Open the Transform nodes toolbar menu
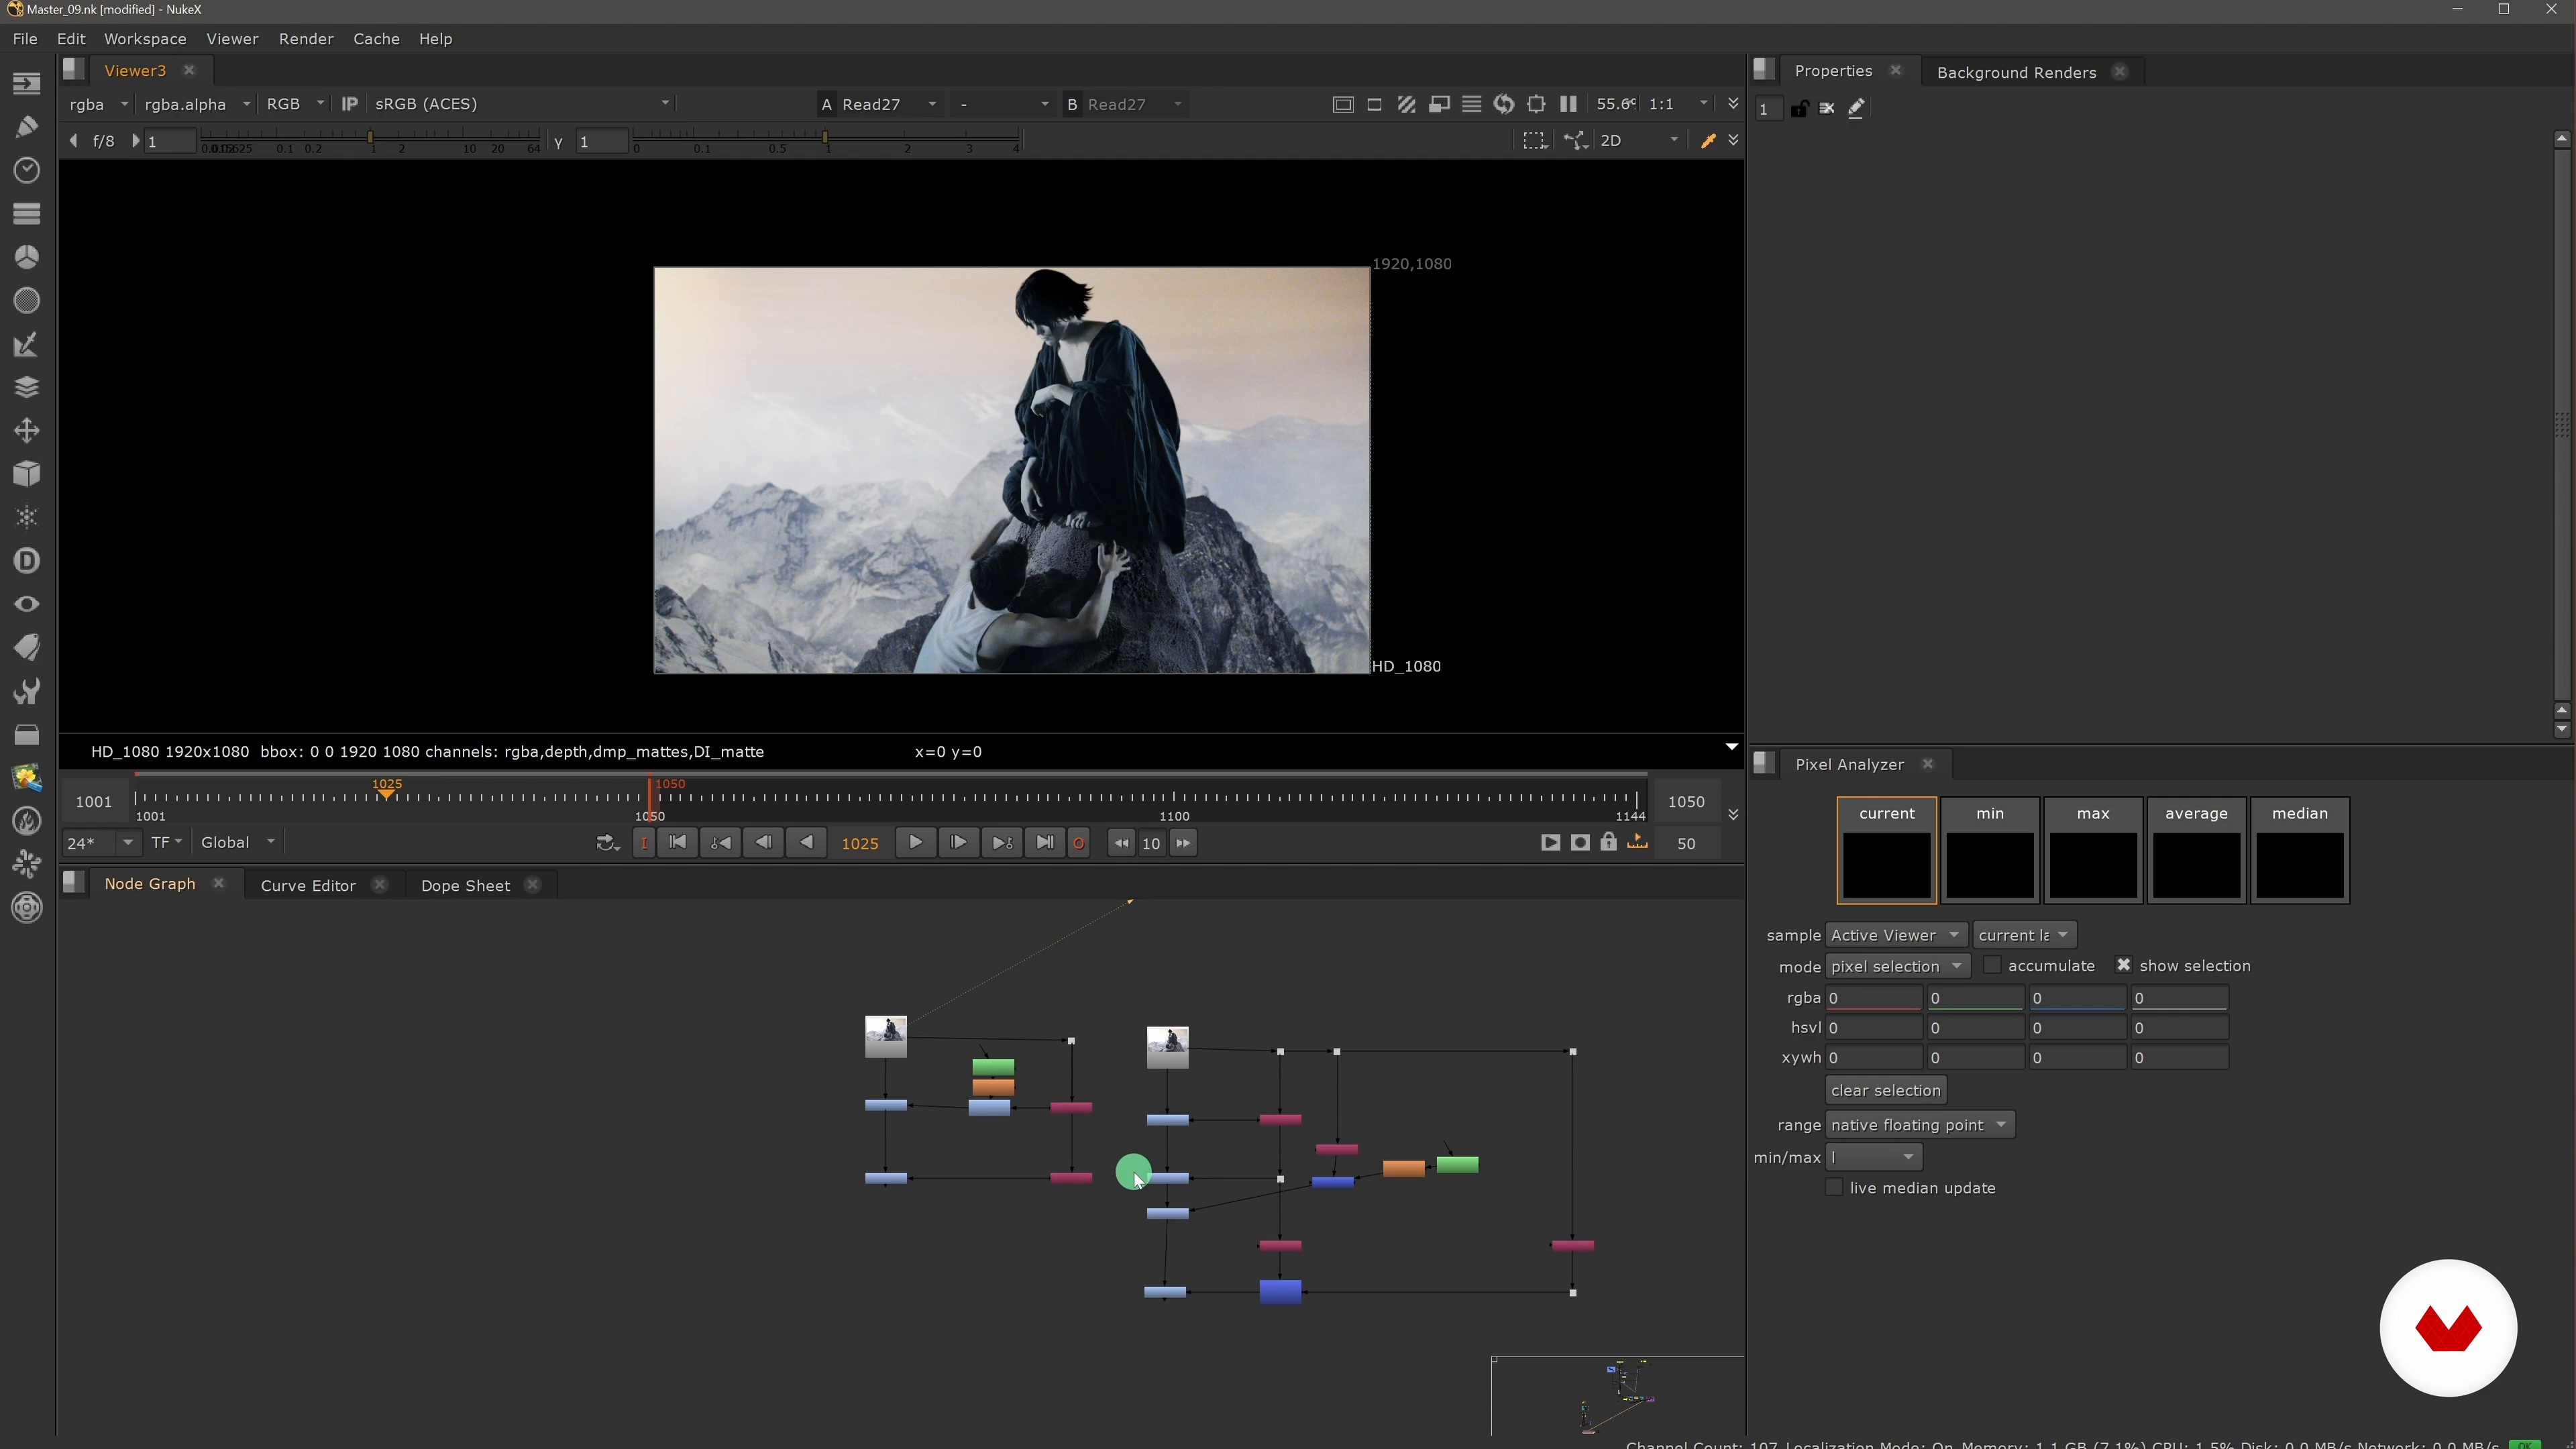This screenshot has height=1449, width=2576. (27, 430)
